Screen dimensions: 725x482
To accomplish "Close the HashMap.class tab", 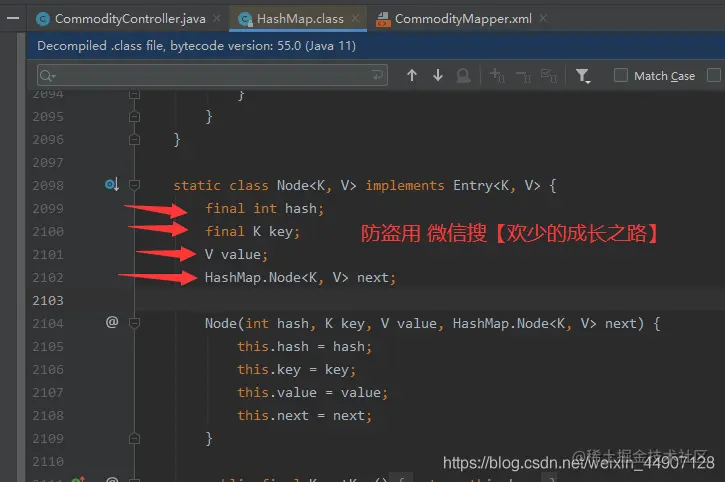I will (355, 19).
